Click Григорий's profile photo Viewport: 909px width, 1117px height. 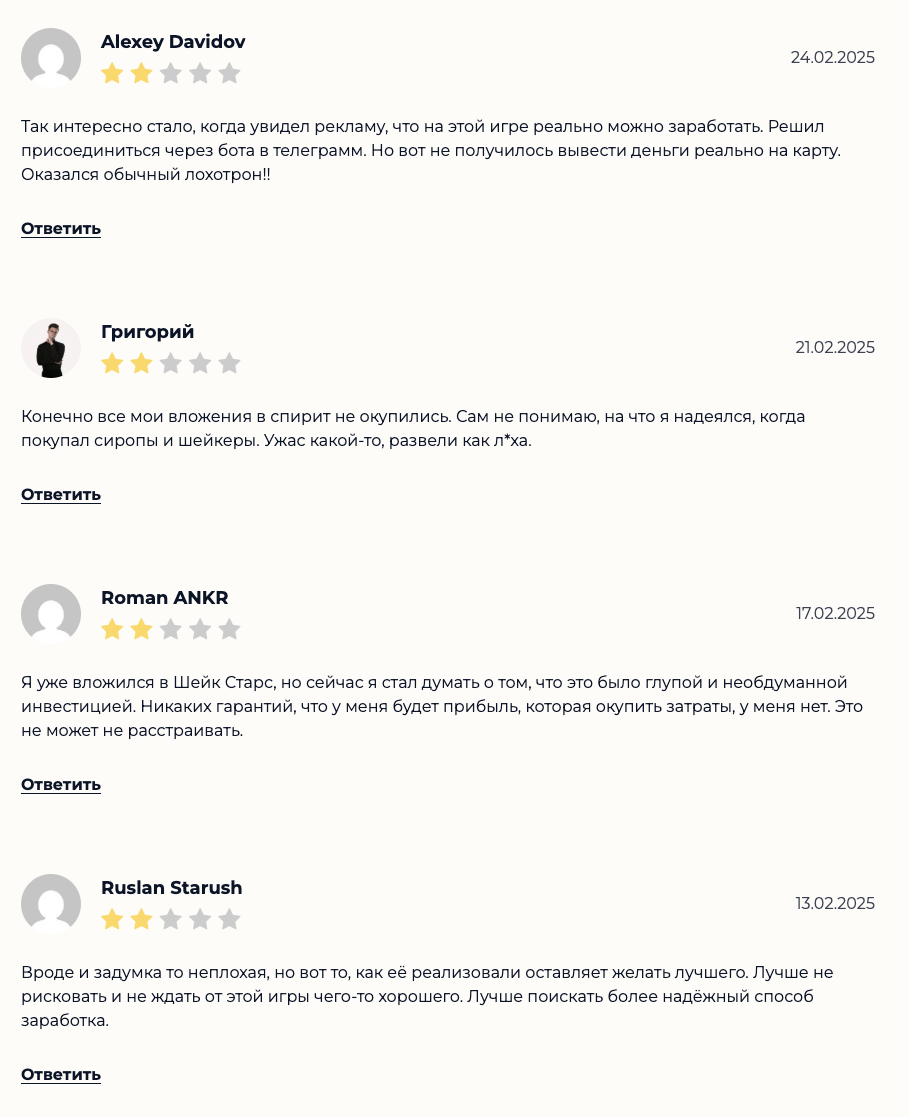point(51,348)
